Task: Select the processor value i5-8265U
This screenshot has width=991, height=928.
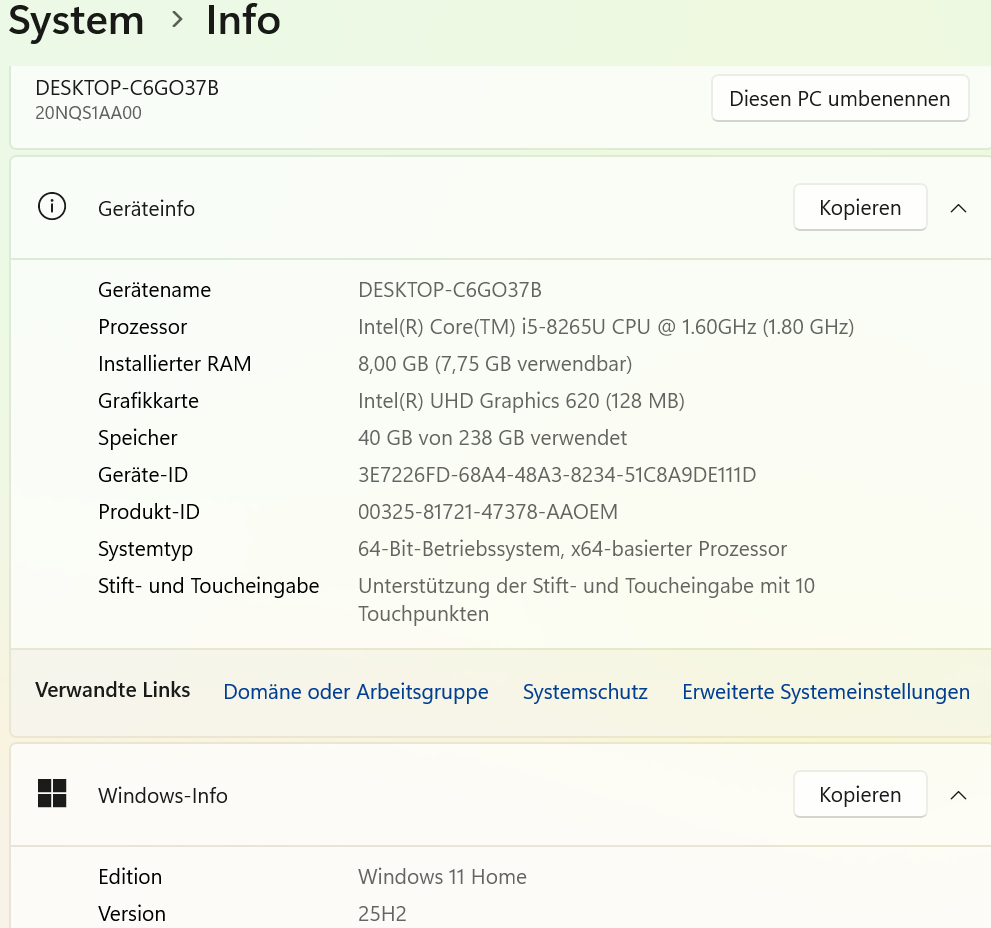Action: 606,327
